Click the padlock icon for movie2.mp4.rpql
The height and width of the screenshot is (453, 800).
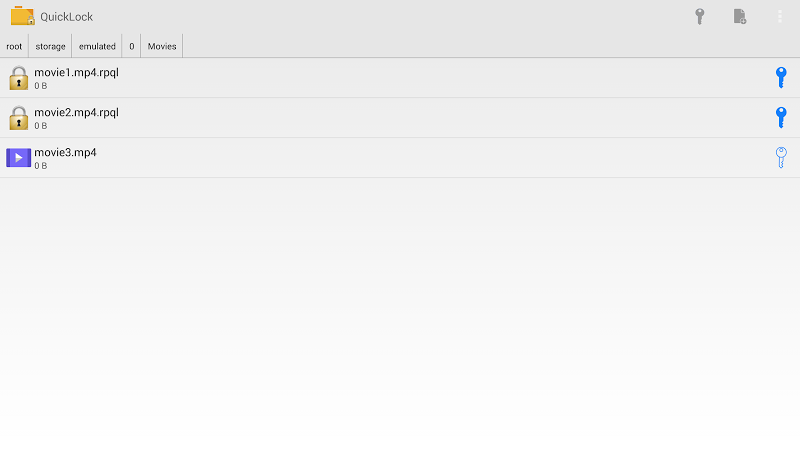tap(19, 118)
